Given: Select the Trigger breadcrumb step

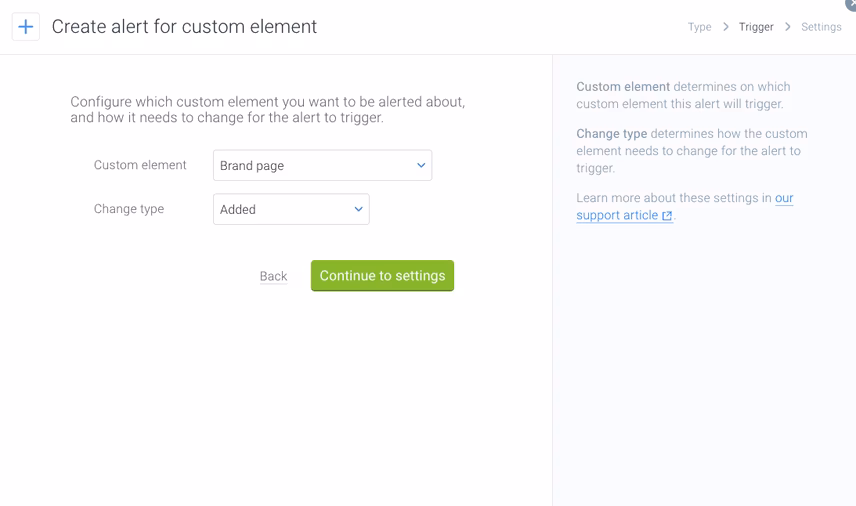Looking at the screenshot, I should pyautogui.click(x=756, y=27).
